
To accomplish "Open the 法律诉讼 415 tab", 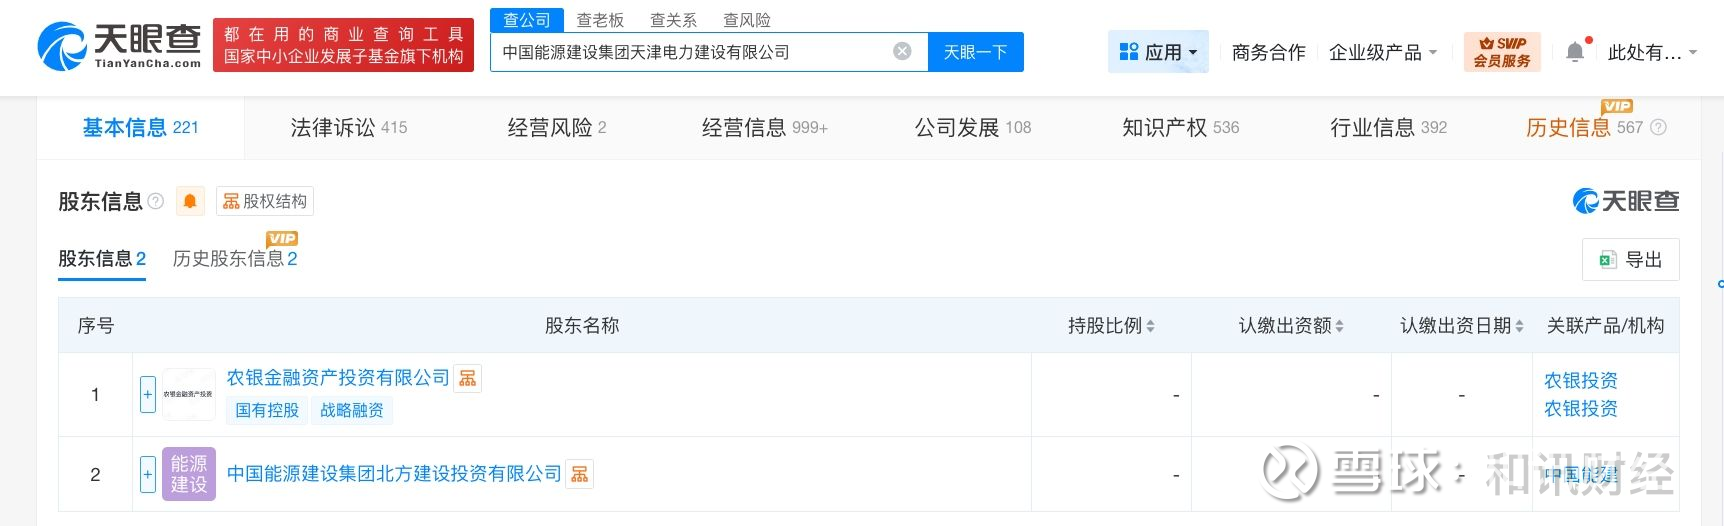I will click(x=349, y=127).
